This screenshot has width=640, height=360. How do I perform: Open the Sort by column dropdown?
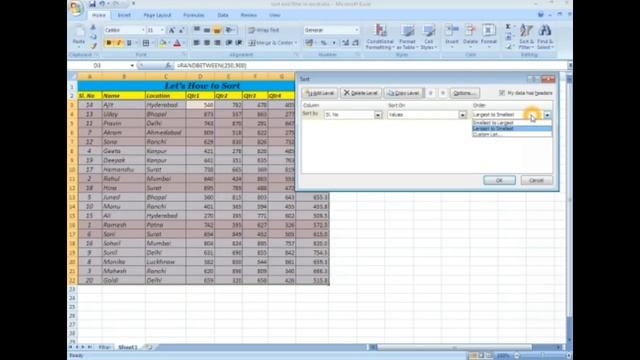pos(378,115)
